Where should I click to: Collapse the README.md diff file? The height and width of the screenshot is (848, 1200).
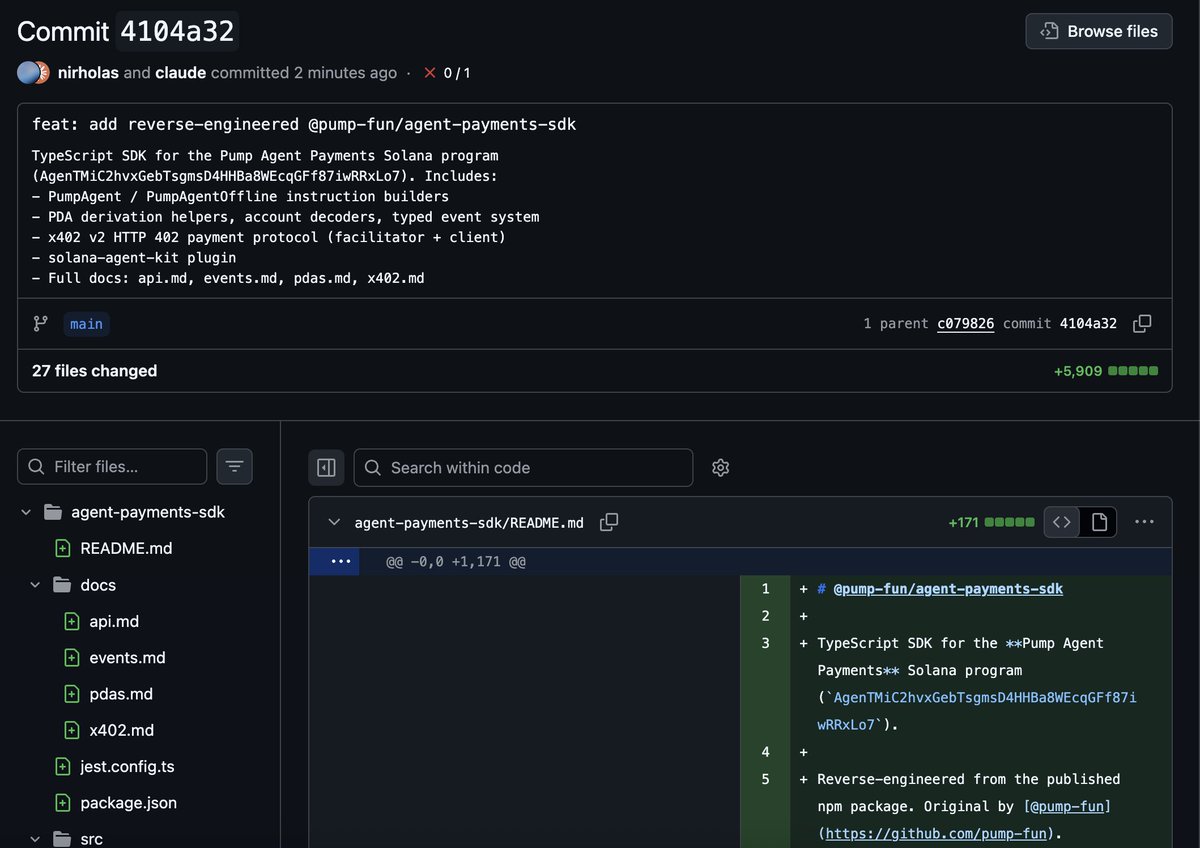point(334,522)
